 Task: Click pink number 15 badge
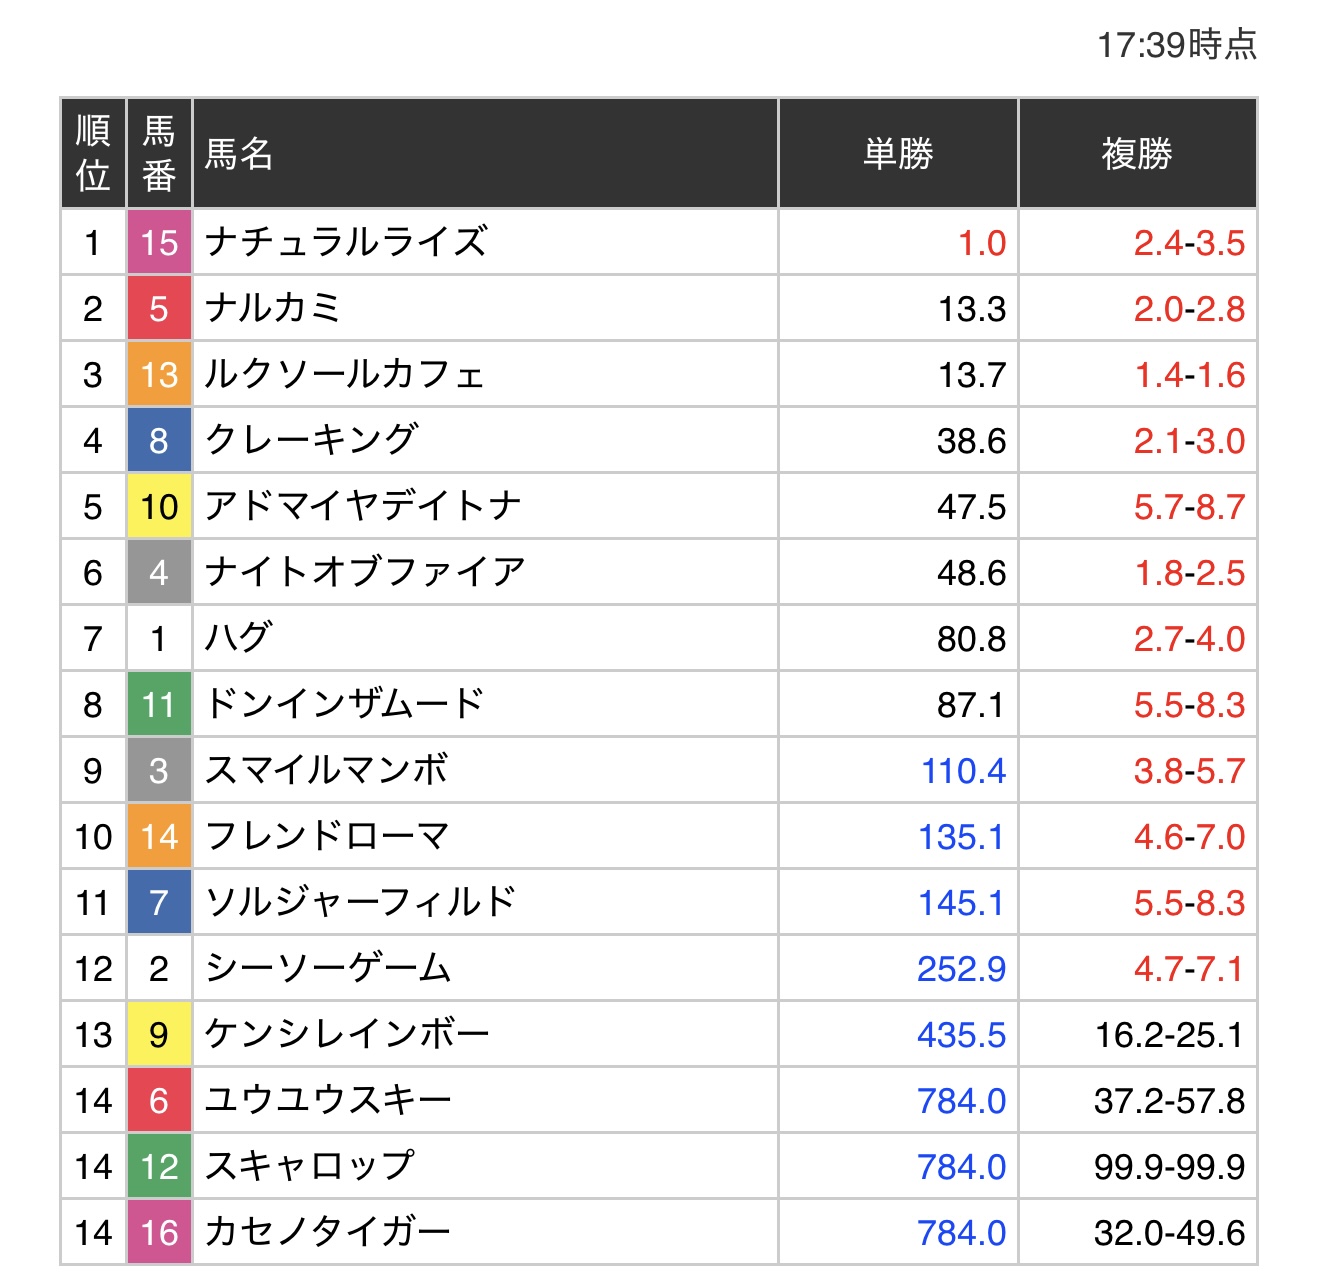coord(159,242)
